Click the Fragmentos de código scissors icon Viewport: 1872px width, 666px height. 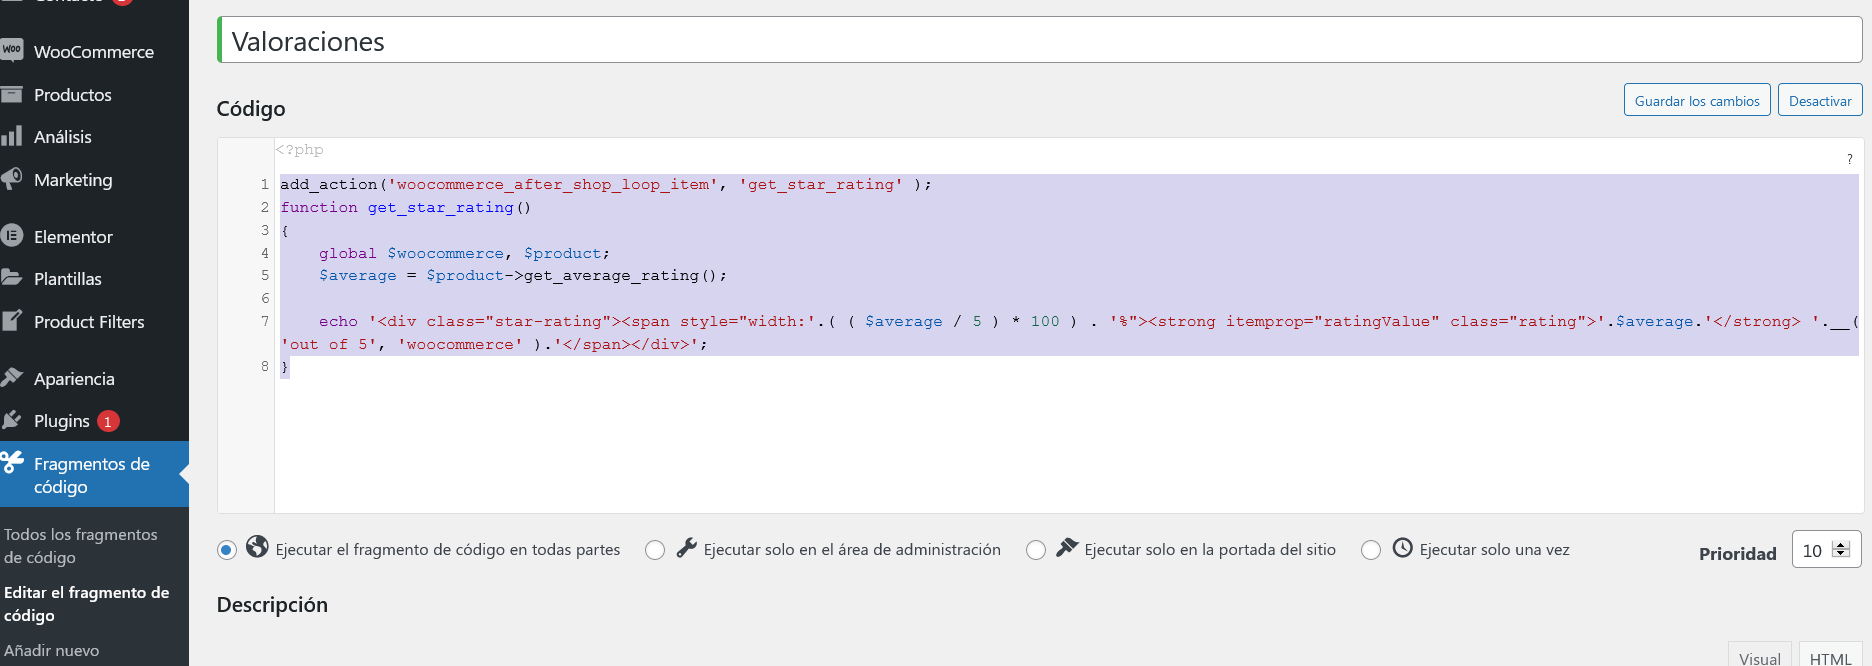(x=11, y=463)
